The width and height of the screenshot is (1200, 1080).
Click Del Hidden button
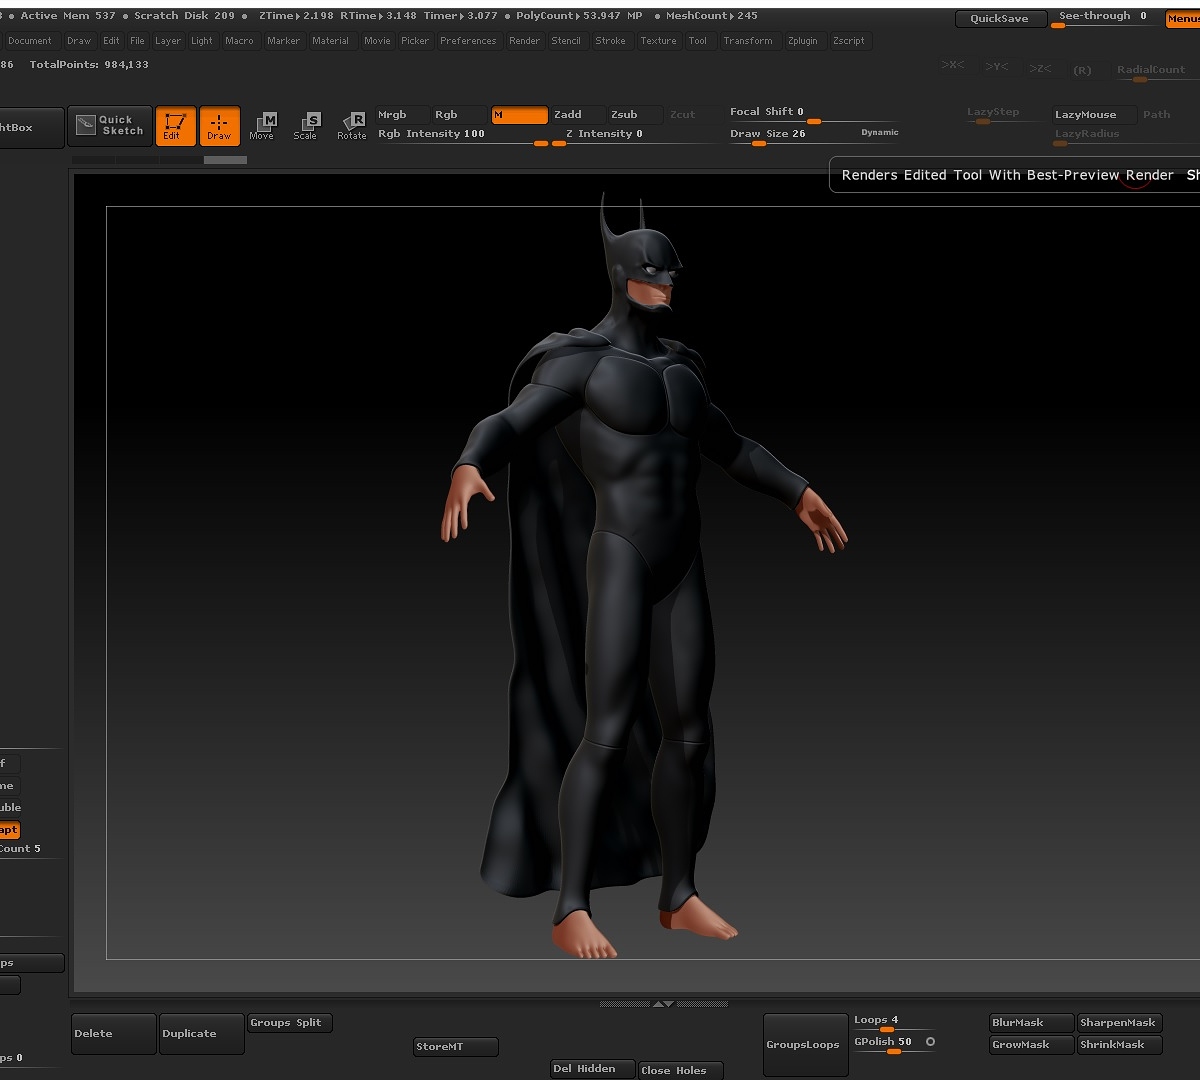point(594,1069)
